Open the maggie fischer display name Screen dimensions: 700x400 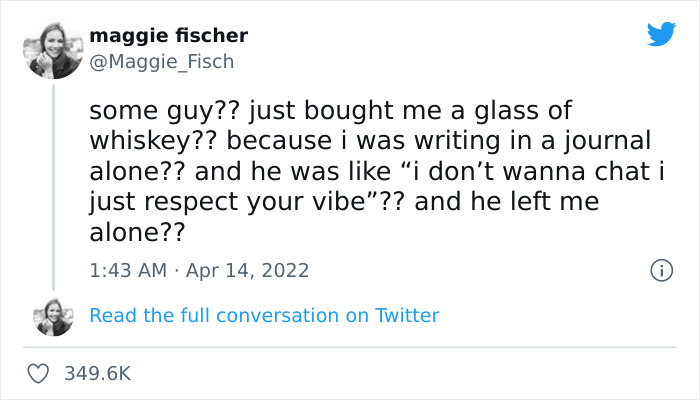(168, 36)
